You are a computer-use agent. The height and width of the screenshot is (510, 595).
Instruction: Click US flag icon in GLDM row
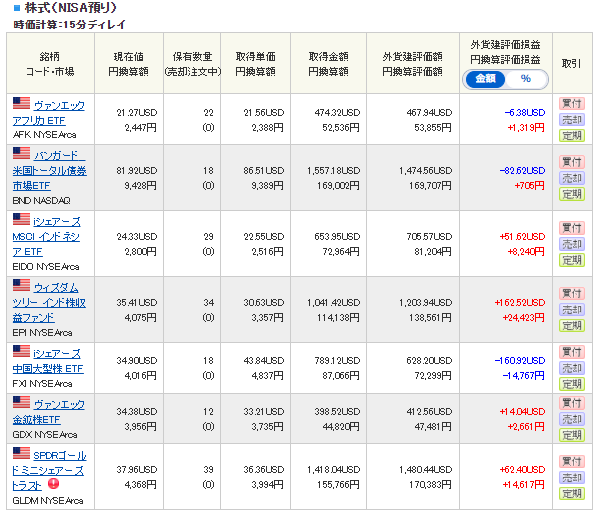pyautogui.click(x=21, y=453)
